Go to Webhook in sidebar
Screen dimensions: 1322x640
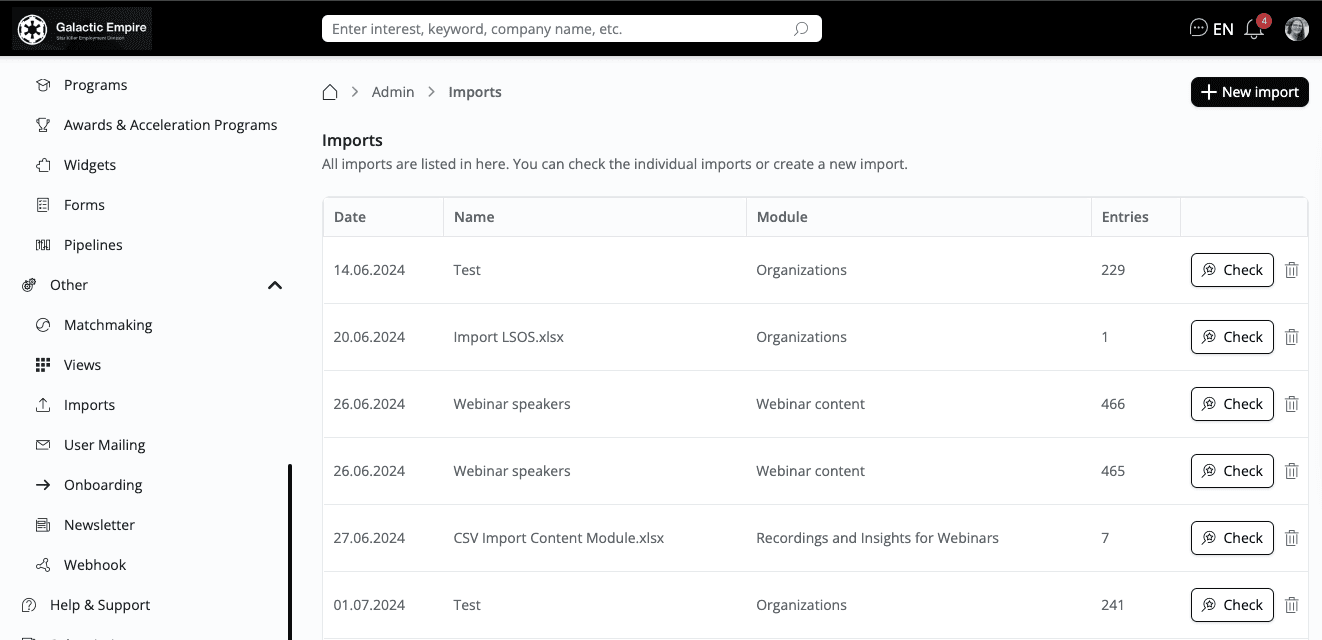point(95,565)
